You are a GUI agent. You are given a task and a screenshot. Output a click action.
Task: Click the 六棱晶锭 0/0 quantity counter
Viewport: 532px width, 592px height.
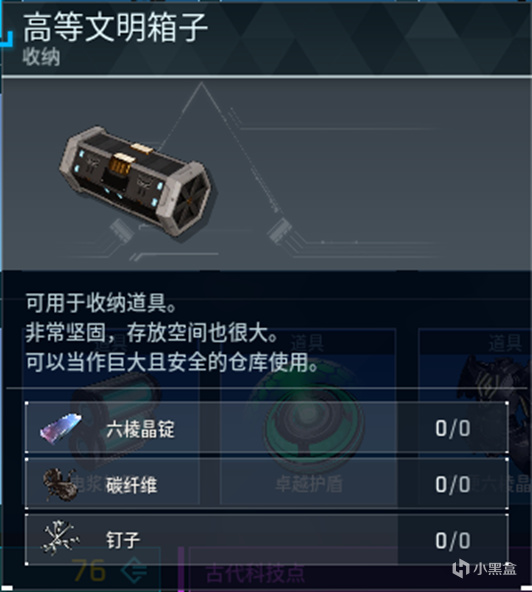click(x=452, y=429)
